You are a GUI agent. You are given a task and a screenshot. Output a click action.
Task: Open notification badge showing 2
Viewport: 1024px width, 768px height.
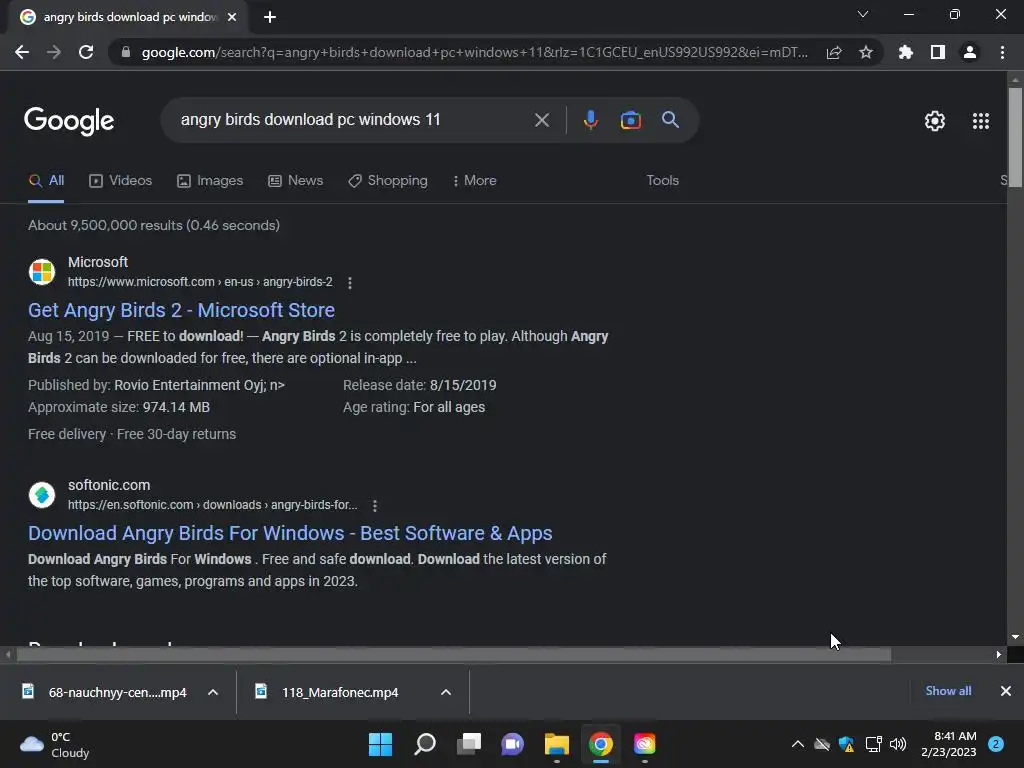click(x=996, y=744)
